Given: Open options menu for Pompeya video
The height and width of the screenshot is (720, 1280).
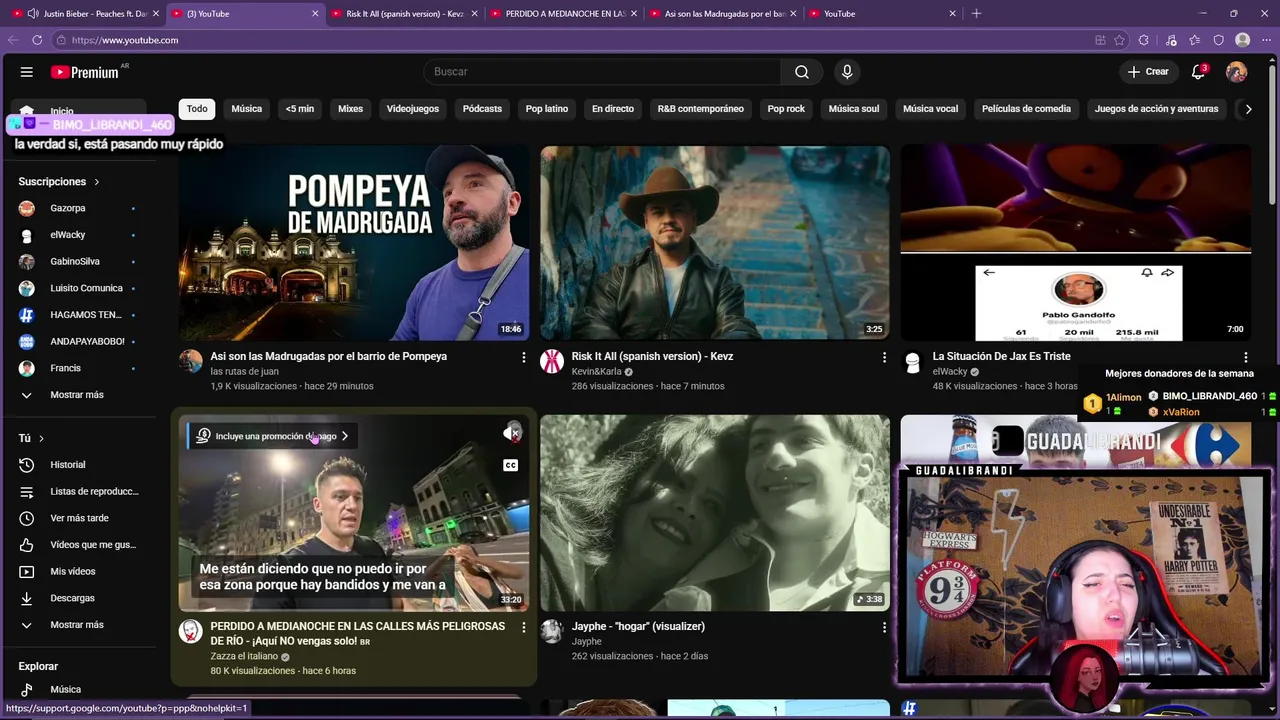Looking at the screenshot, I should 523,357.
